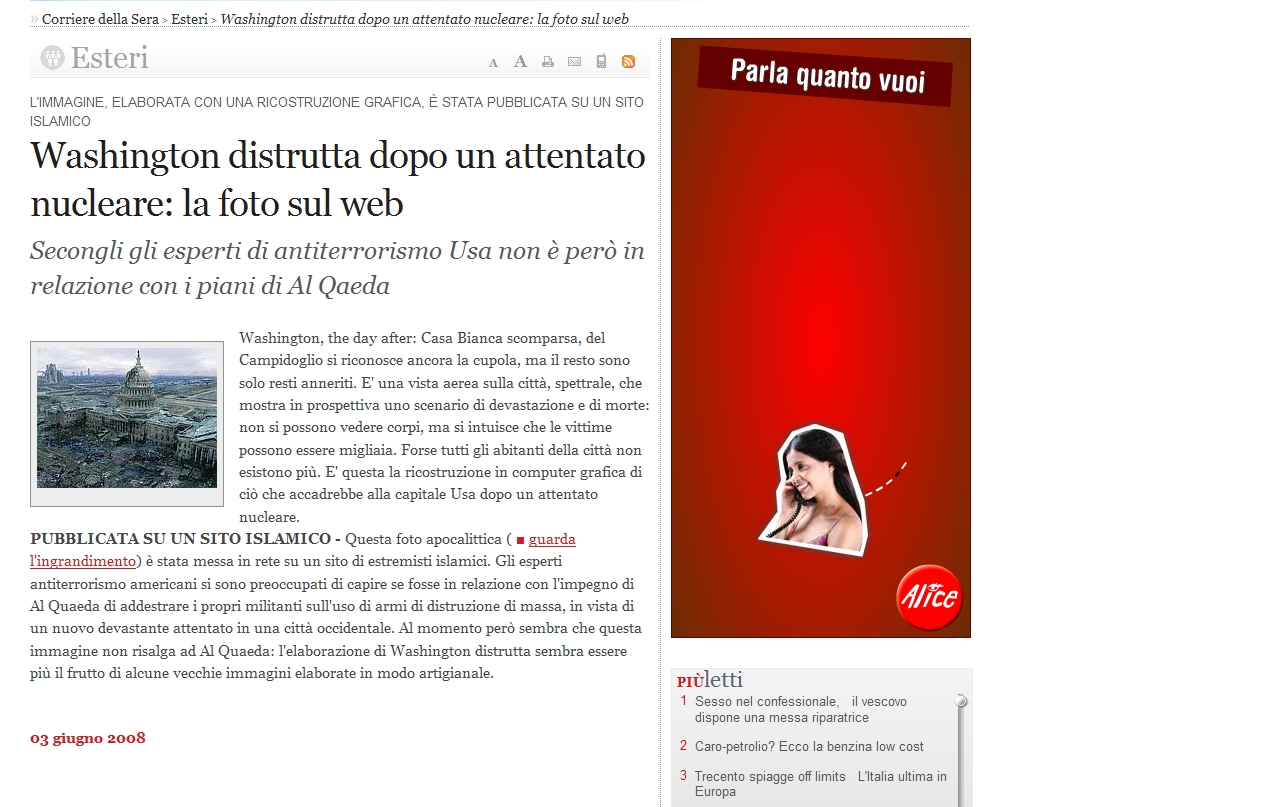This screenshot has height=807, width=1264.
Task: Click the Esteri section heading
Action: 110,58
